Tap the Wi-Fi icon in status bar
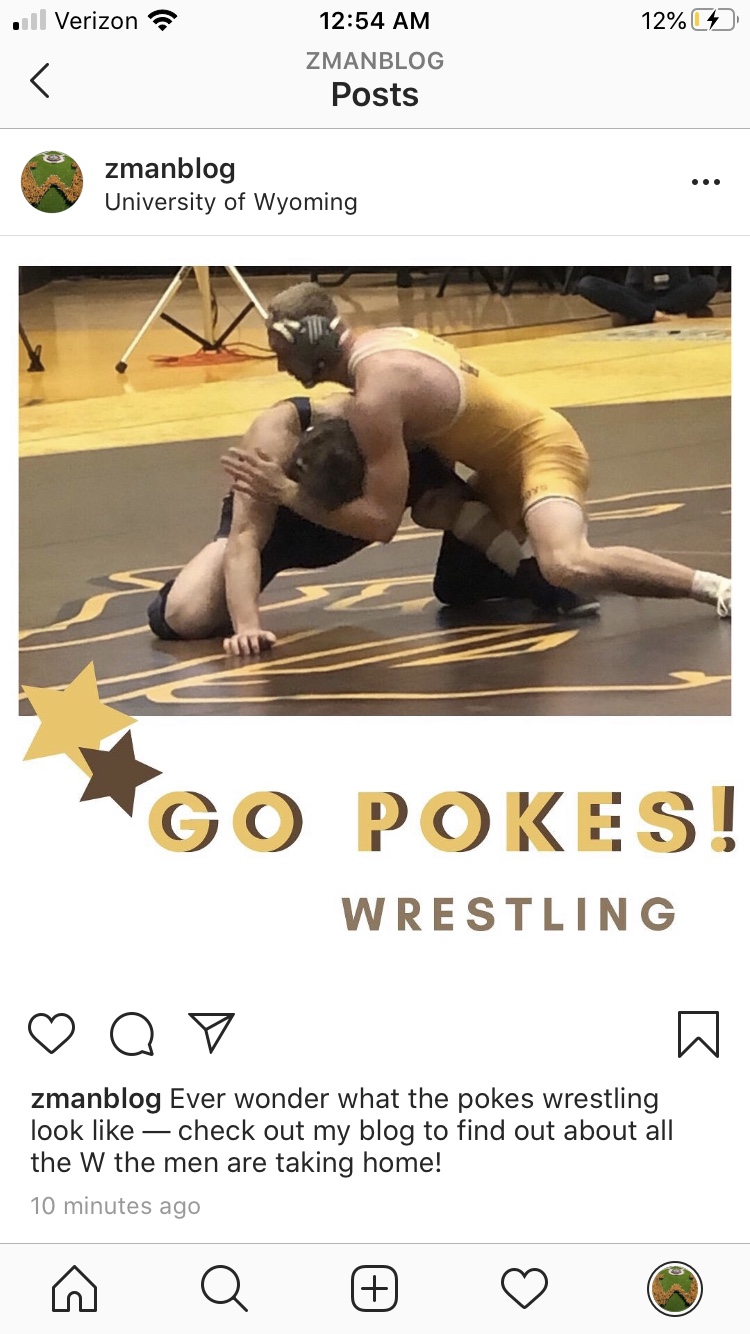The height and width of the screenshot is (1334, 750). click(x=161, y=20)
